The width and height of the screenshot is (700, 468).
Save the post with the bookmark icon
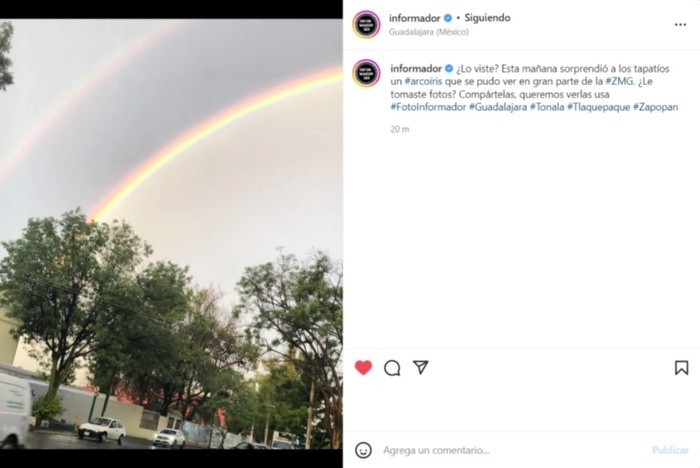coord(681,368)
